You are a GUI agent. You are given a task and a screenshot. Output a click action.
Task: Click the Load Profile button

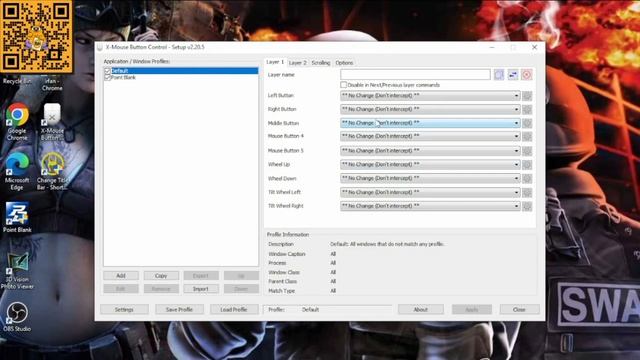234,309
